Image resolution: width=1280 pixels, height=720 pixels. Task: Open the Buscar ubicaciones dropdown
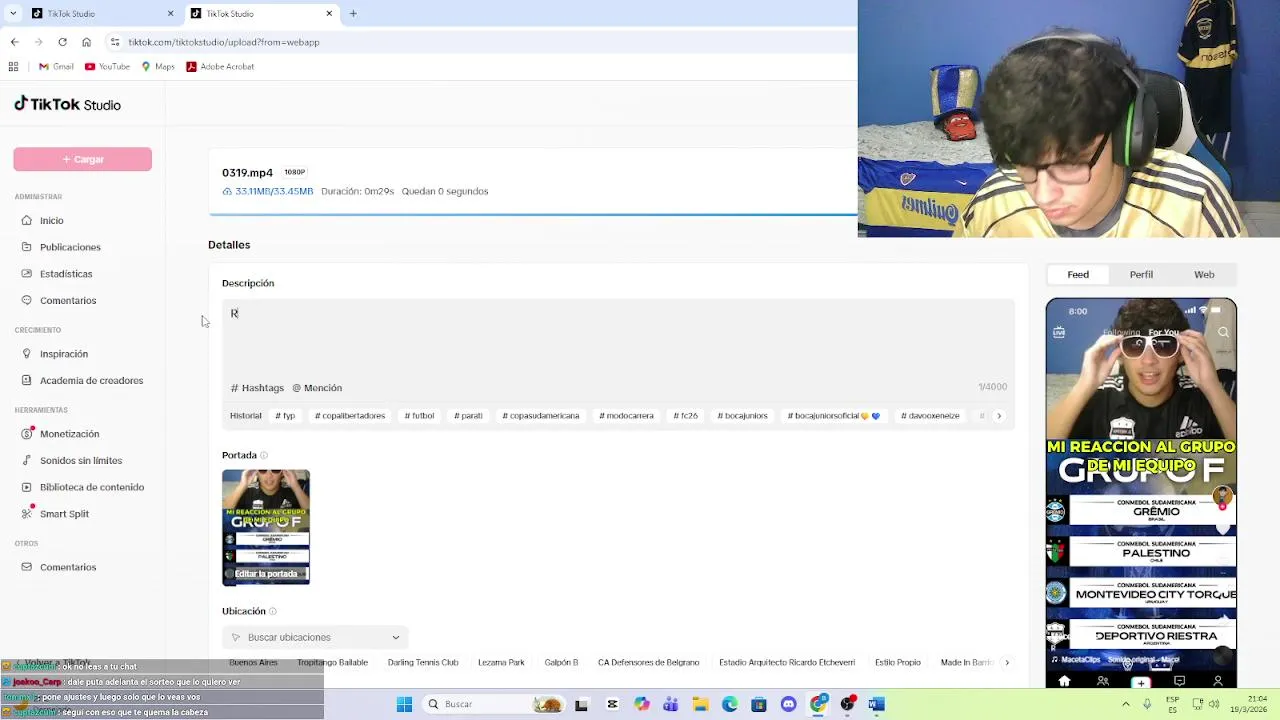click(x=315, y=637)
